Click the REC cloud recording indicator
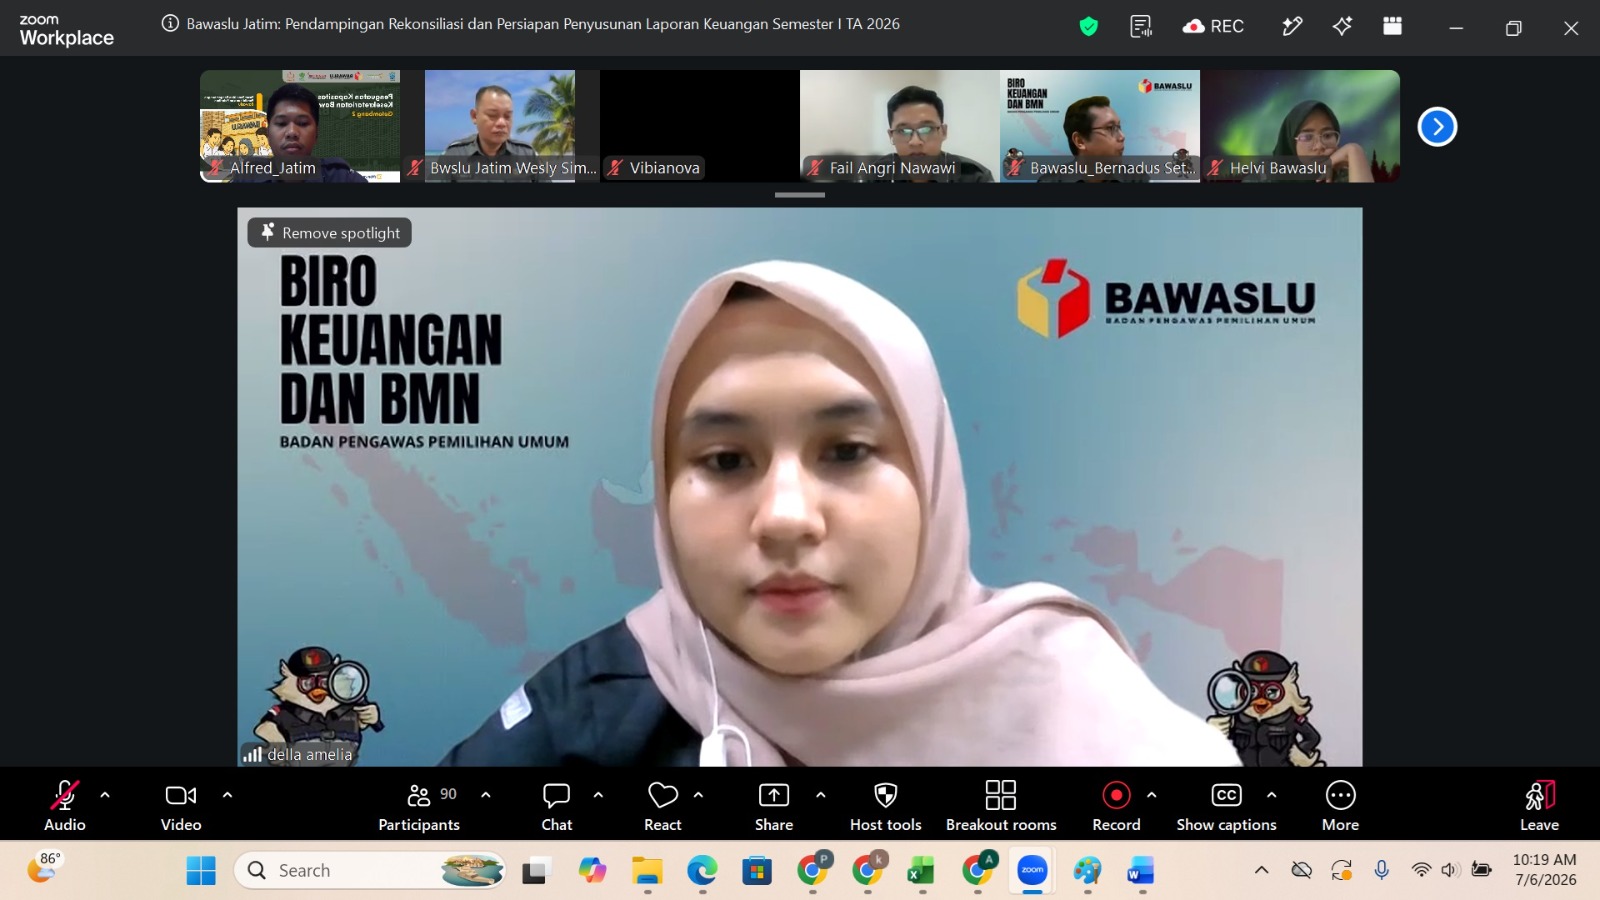 (x=1213, y=27)
